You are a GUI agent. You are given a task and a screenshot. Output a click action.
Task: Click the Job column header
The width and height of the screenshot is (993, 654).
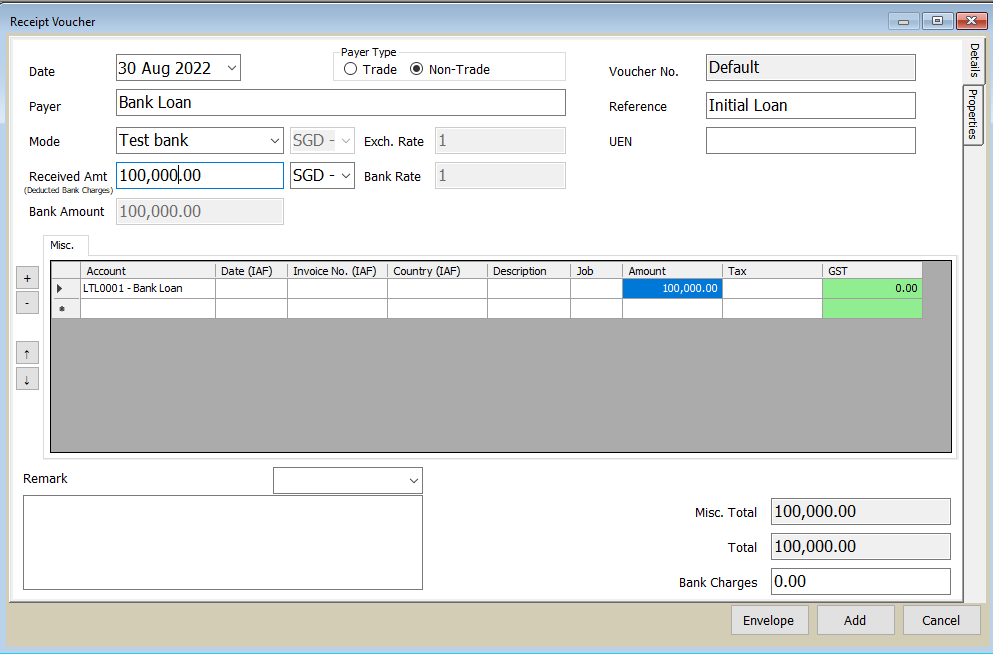coord(597,271)
